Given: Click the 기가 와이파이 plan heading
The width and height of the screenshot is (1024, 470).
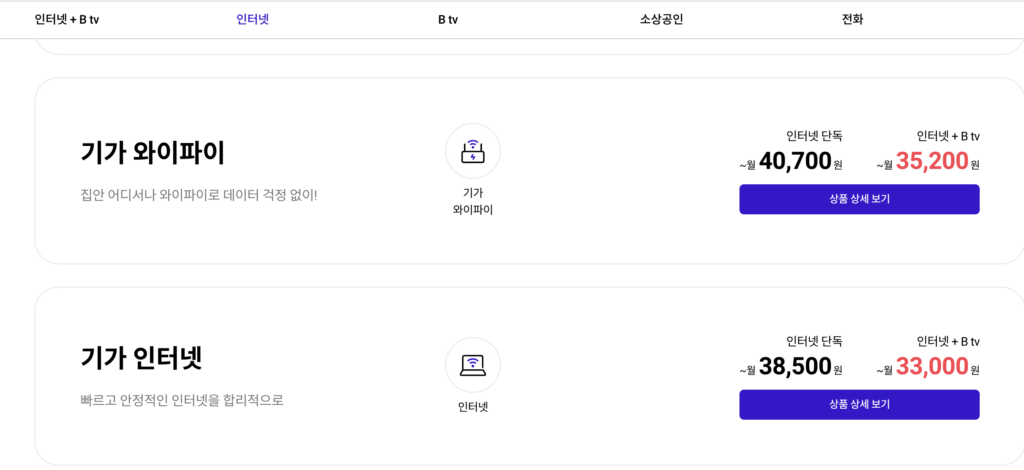Looking at the screenshot, I should 153,153.
